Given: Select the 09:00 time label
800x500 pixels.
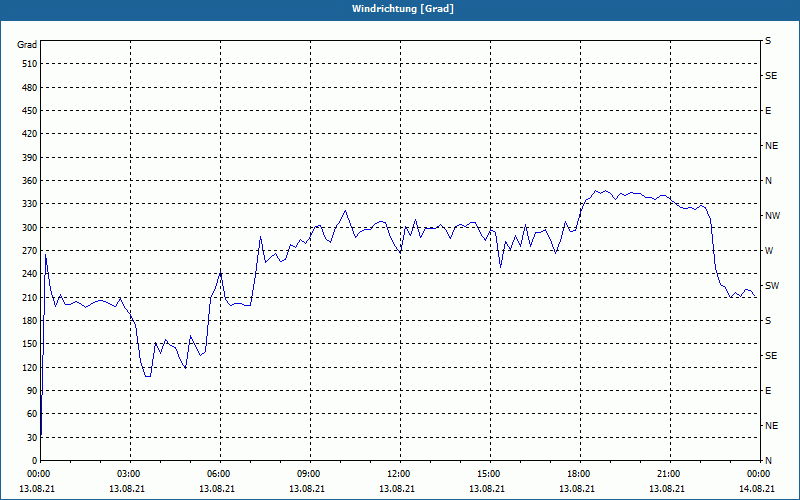Looking at the screenshot, I should click(x=310, y=474).
